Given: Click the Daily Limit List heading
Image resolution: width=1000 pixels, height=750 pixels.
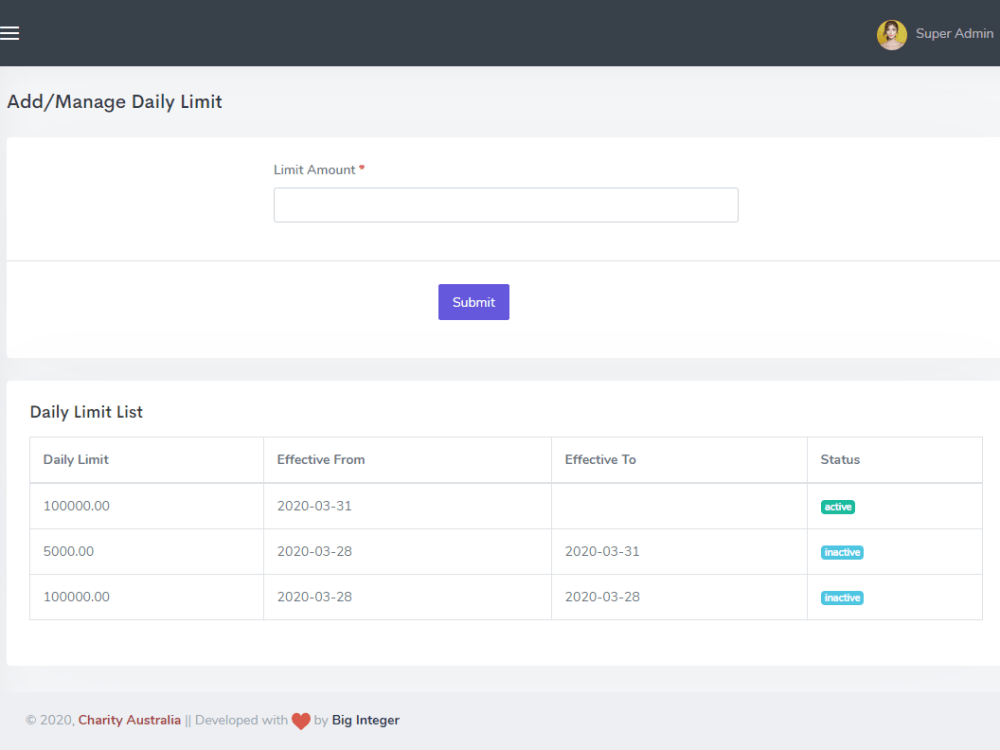Looking at the screenshot, I should click(x=86, y=412).
